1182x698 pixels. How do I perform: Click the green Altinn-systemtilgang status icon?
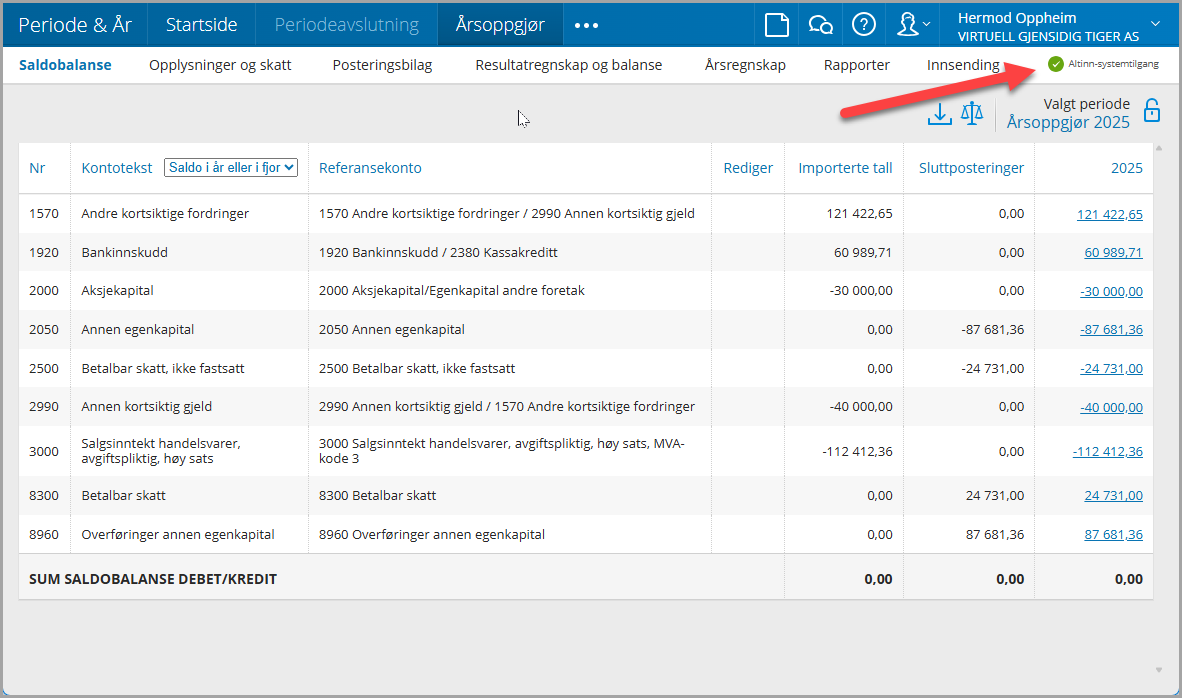click(x=1055, y=64)
